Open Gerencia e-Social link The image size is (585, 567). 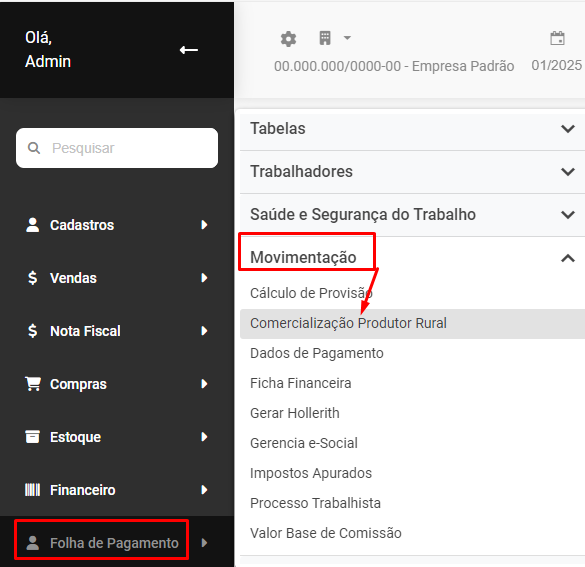(304, 443)
